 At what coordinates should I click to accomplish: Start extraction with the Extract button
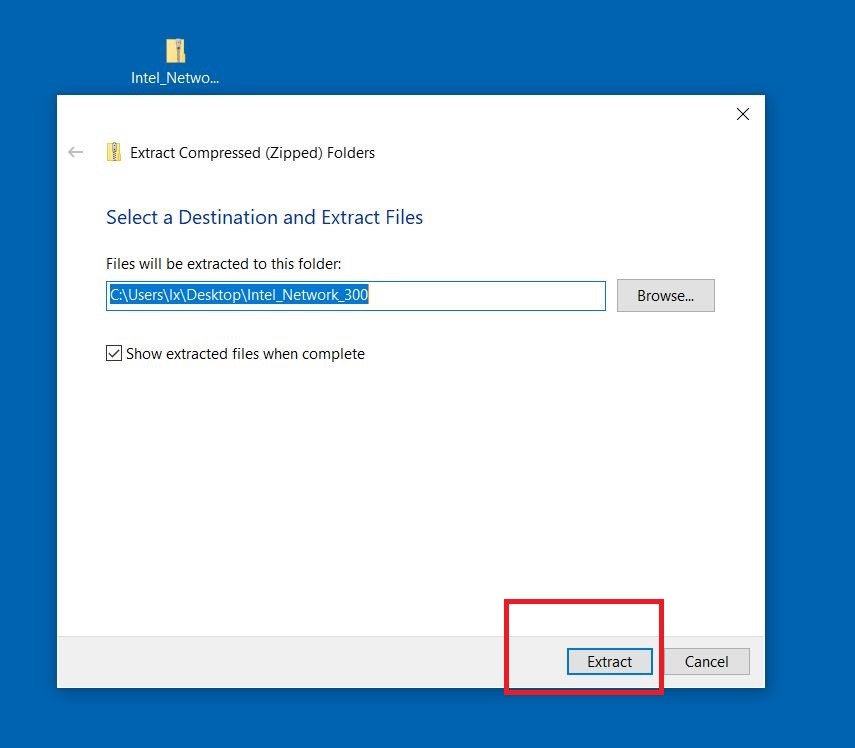[609, 662]
